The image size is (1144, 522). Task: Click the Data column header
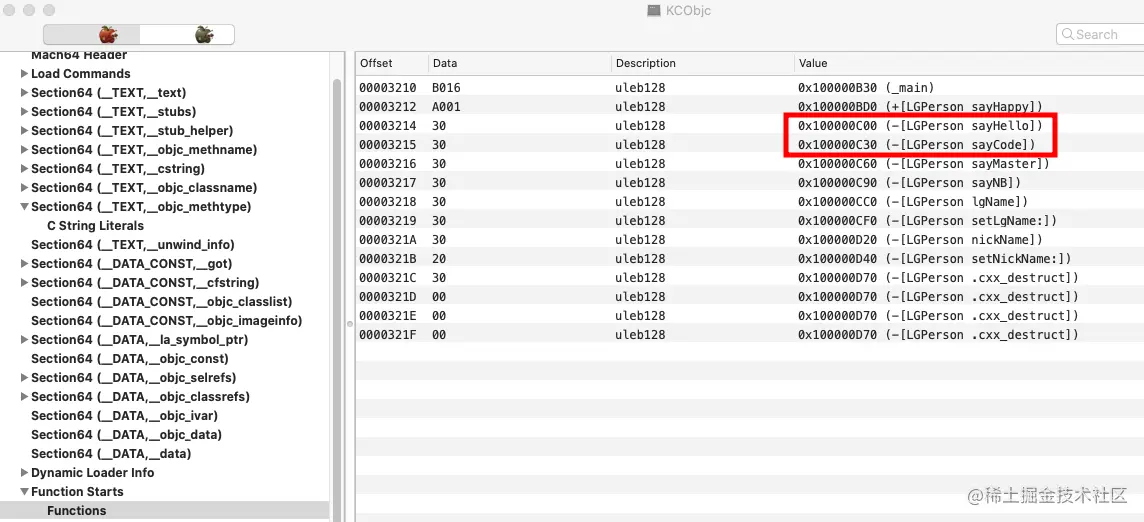point(518,63)
